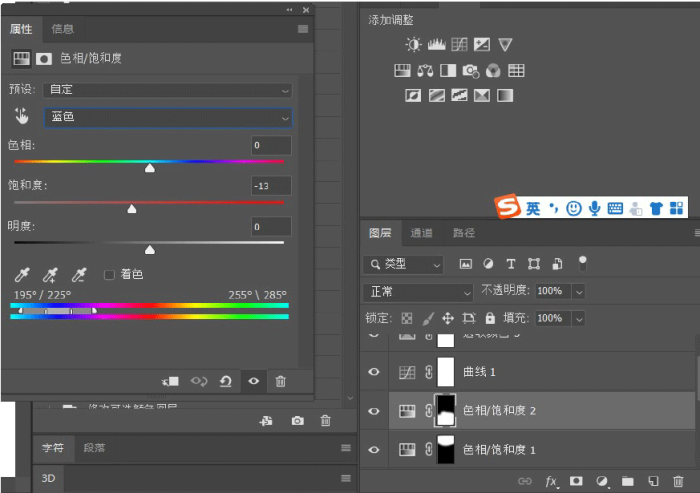Create new fill or adjustment layer

pyautogui.click(x=602, y=481)
